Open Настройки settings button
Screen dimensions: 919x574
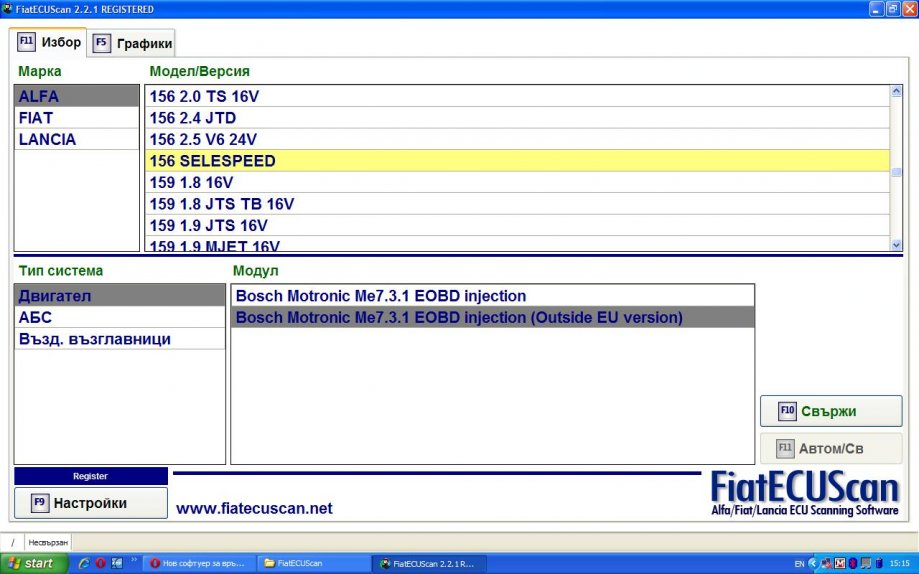(90, 503)
